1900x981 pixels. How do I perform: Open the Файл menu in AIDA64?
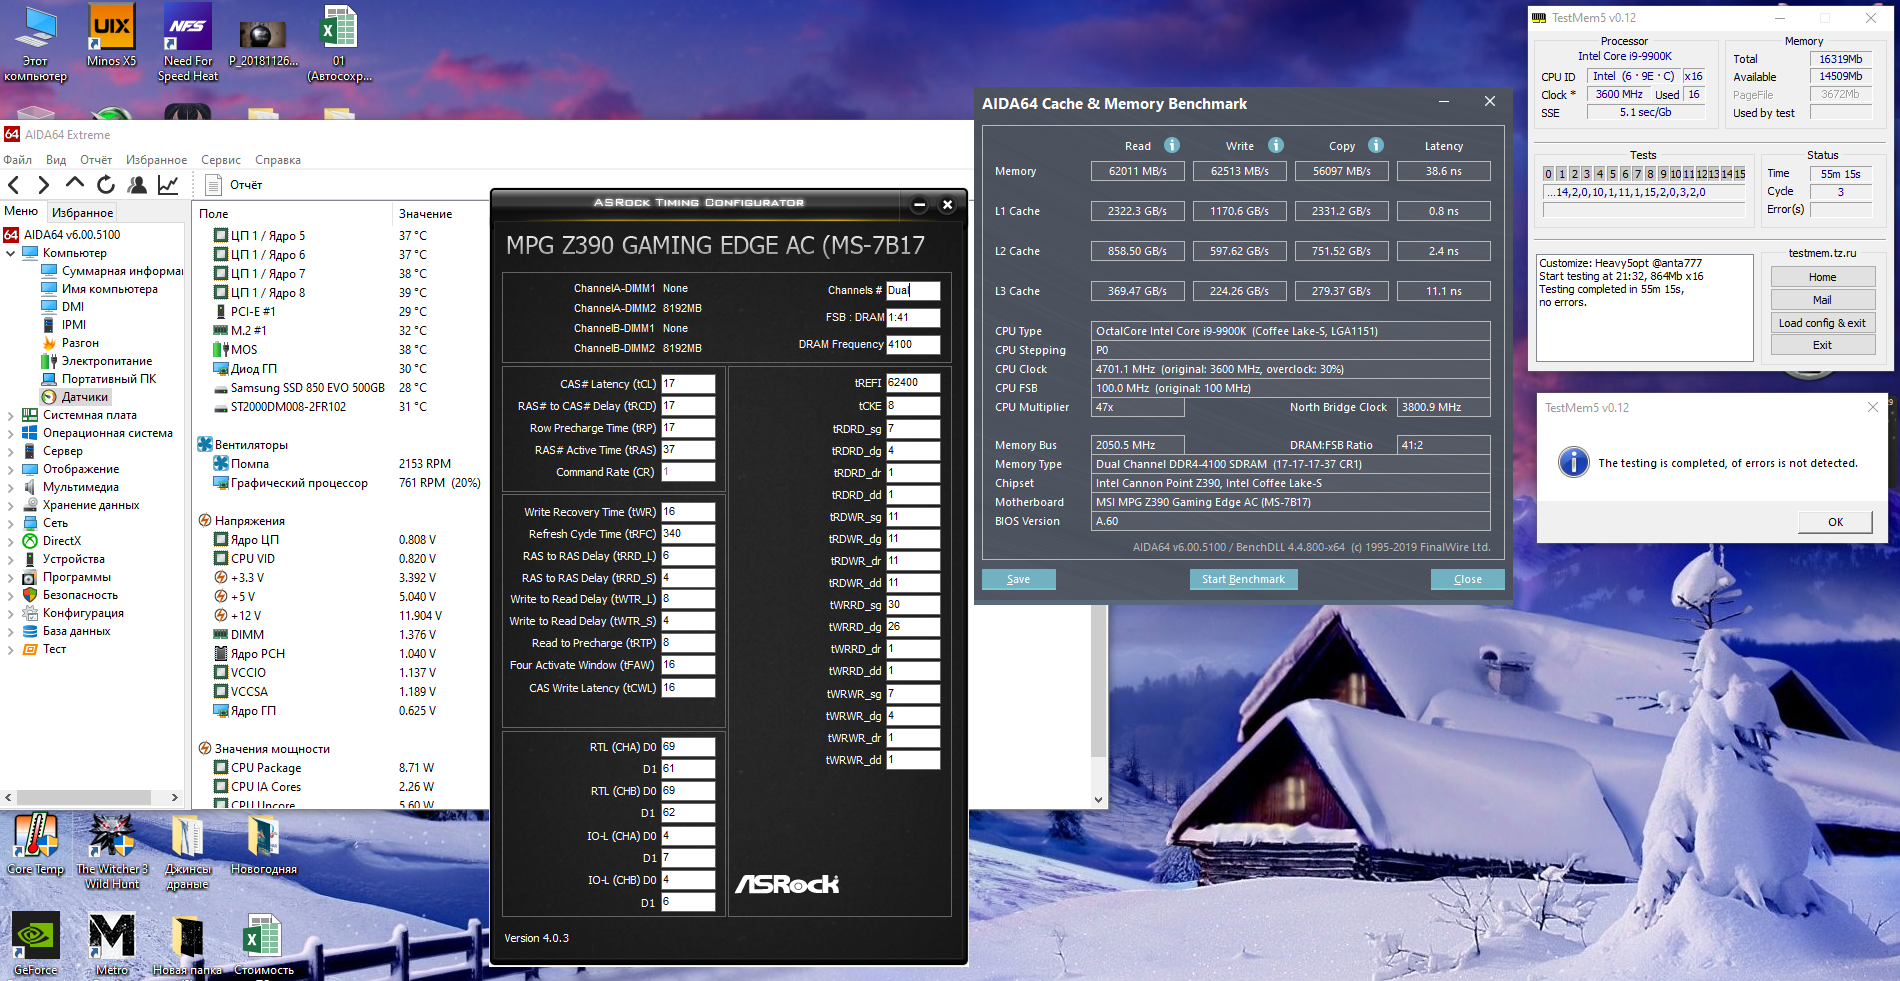pos(18,160)
